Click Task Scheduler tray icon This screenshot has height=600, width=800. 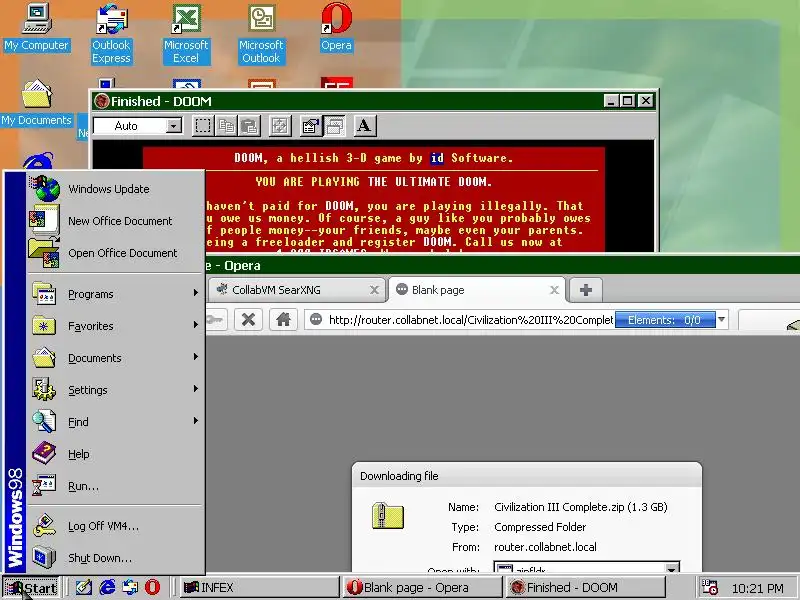[x=710, y=588]
